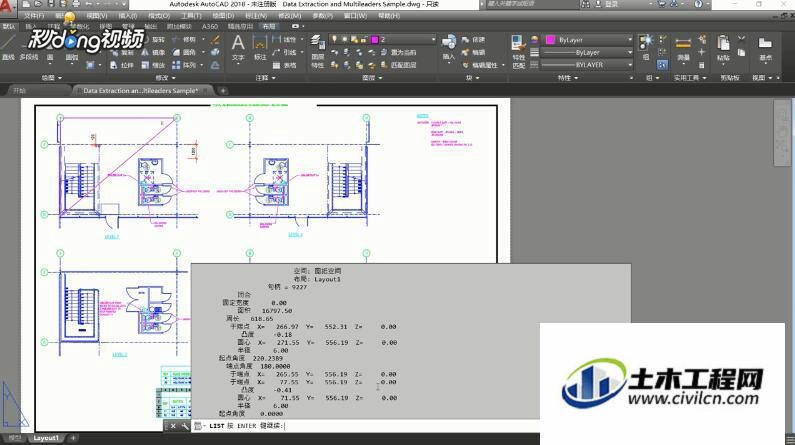Click the Trim (修剪) tool

[184, 39]
